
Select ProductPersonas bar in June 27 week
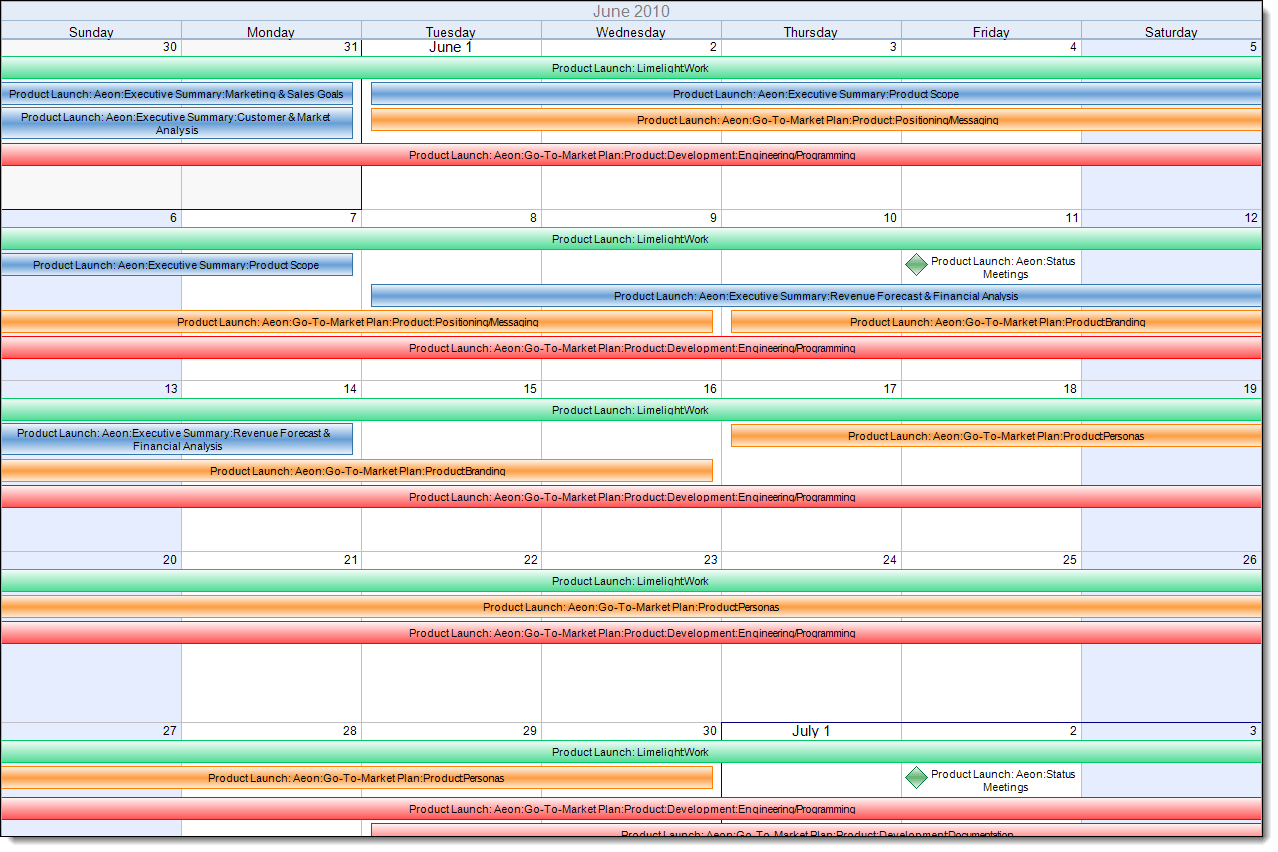click(357, 778)
